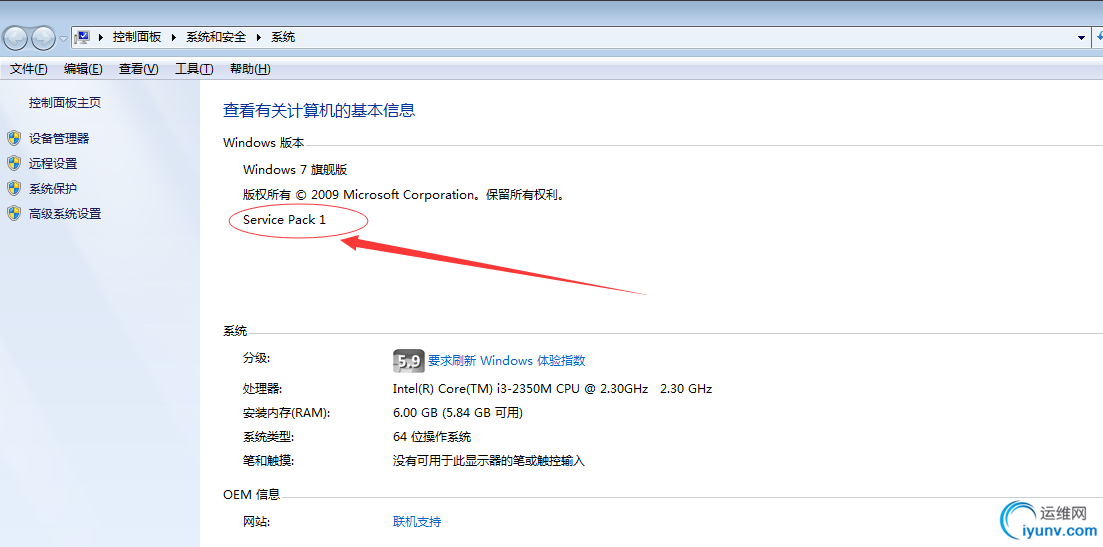
Task: Click the computer icon in address bar
Action: (82, 37)
